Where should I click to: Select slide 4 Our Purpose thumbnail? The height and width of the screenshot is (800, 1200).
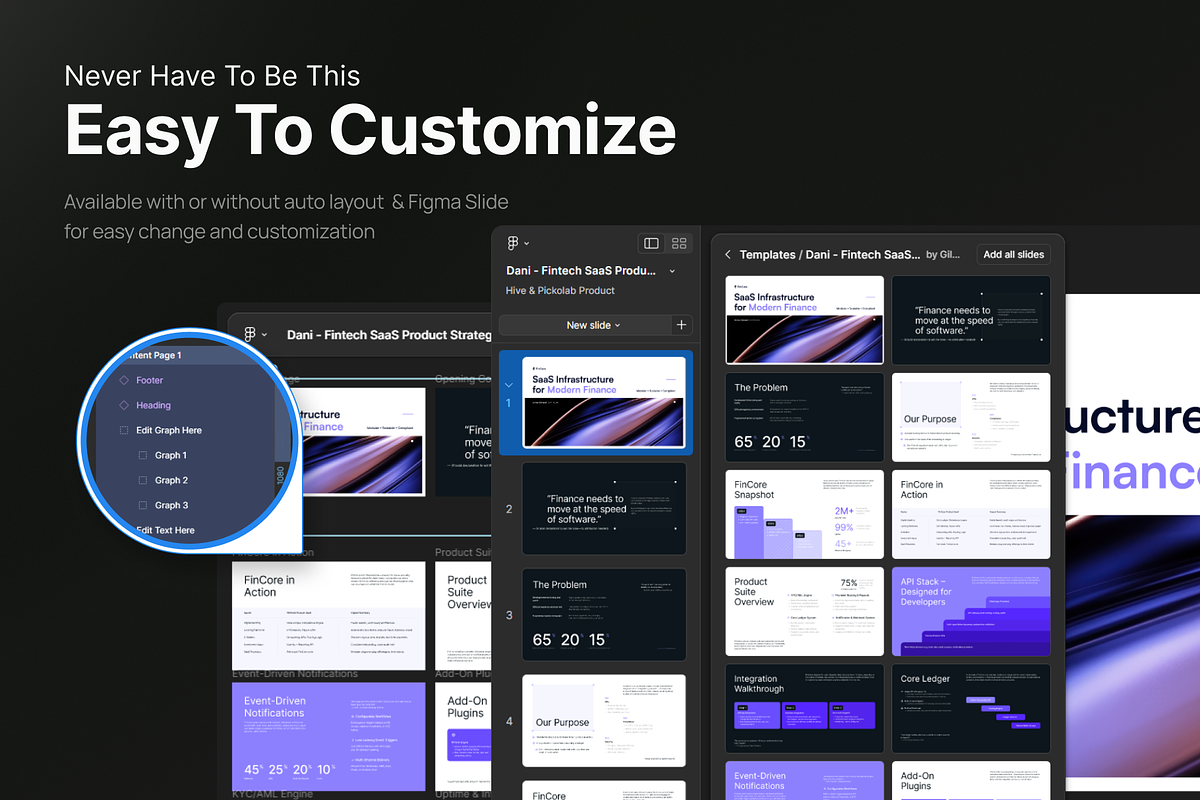point(604,720)
